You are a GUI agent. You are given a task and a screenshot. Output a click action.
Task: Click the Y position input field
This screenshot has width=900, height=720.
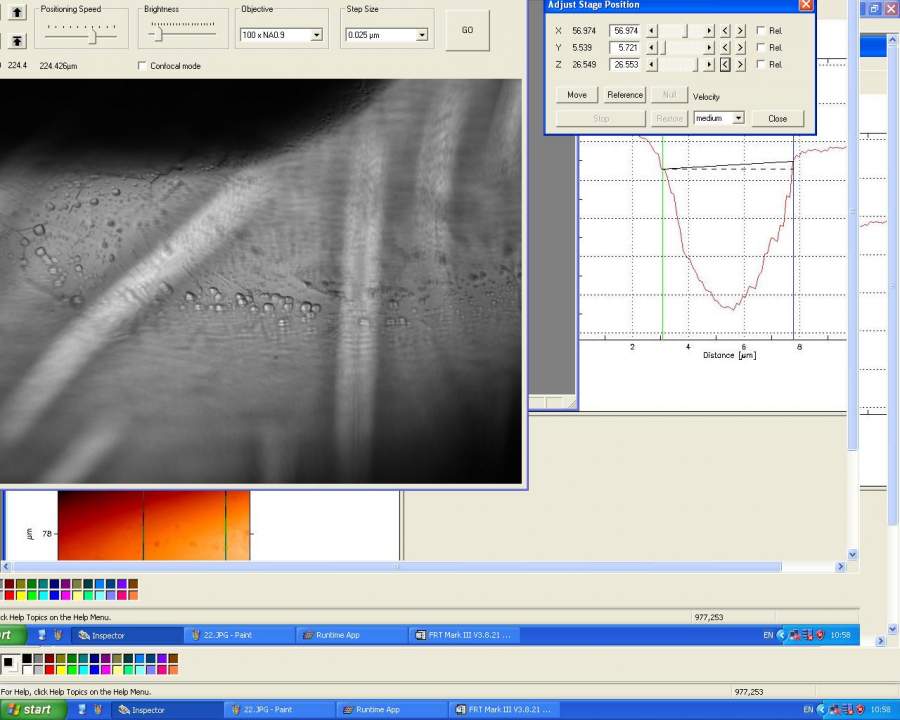[625, 48]
